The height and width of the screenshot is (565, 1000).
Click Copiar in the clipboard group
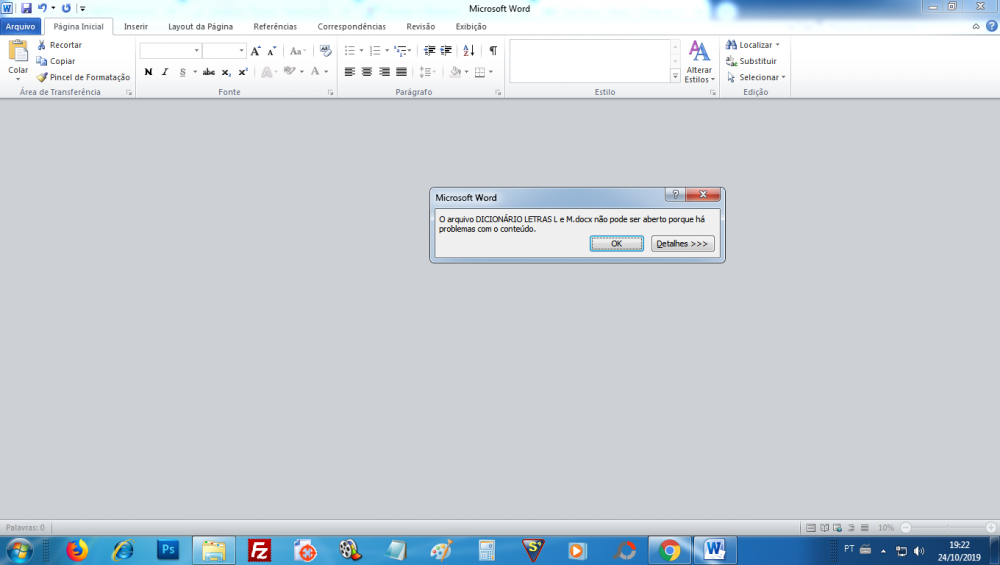click(56, 61)
